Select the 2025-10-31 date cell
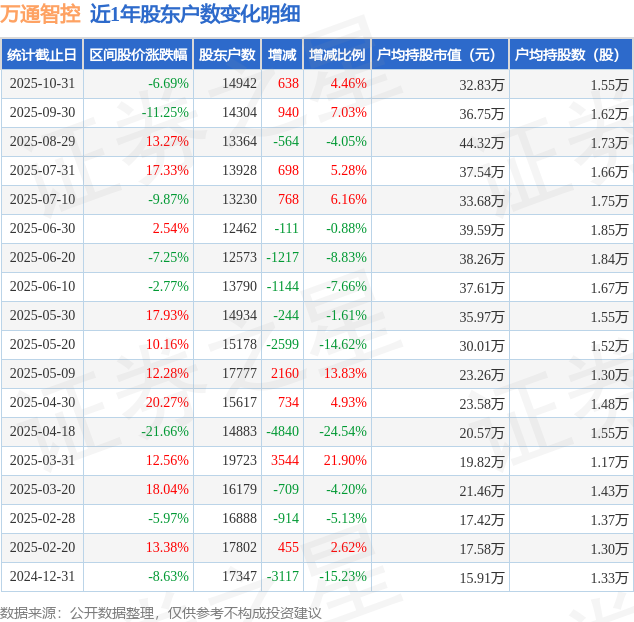 42,84
